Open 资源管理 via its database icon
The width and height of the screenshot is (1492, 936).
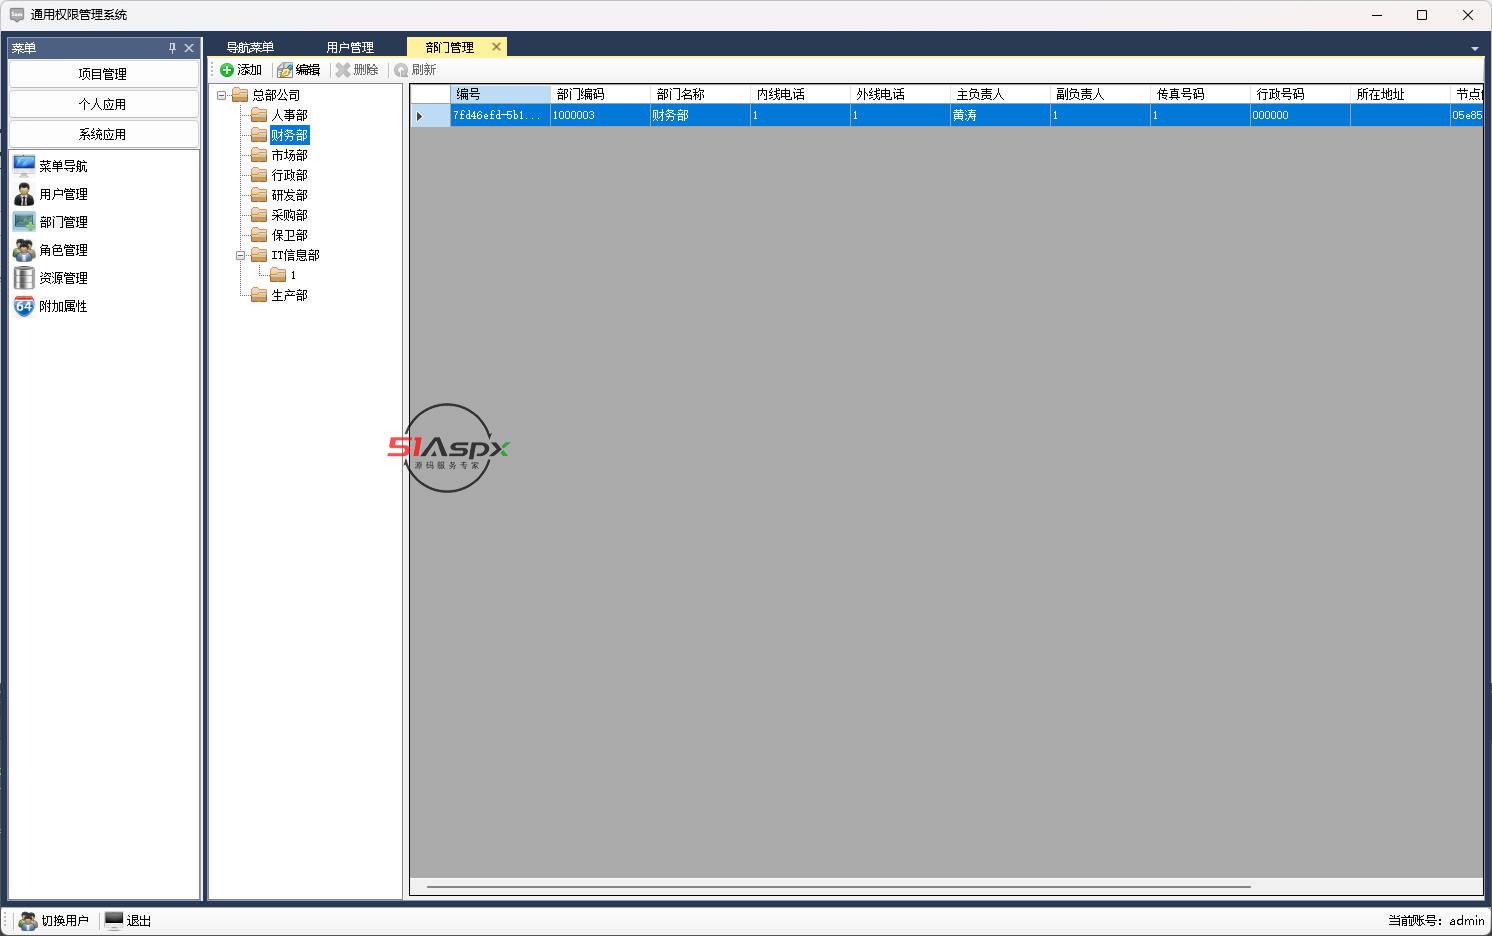(x=24, y=278)
